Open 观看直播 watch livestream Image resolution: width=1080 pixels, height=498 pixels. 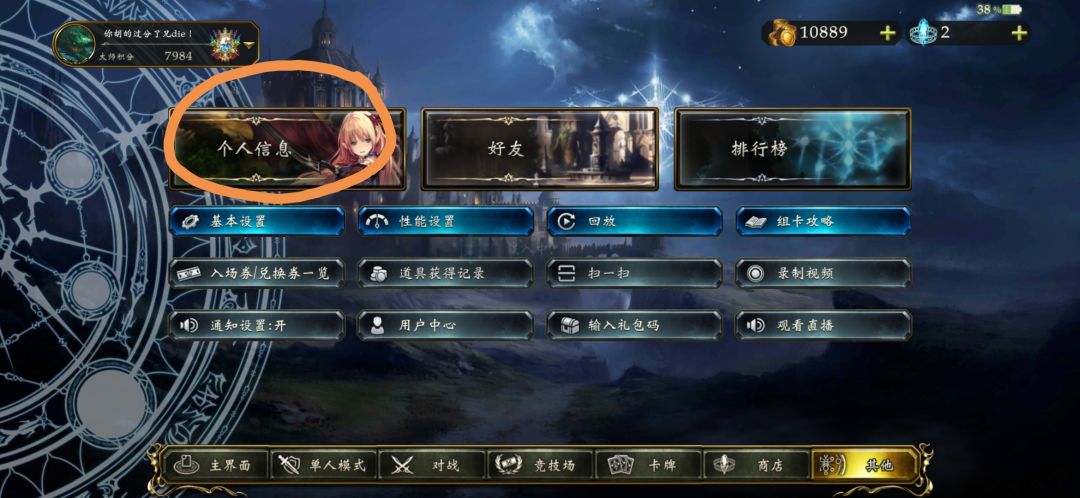823,325
